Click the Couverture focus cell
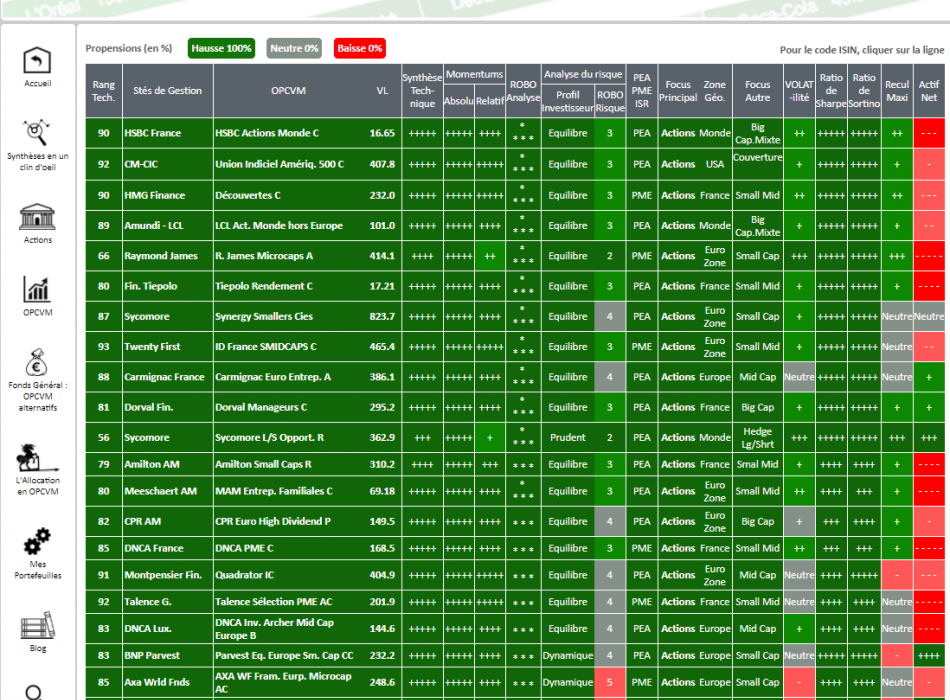This screenshot has height=700, width=950. (757, 164)
